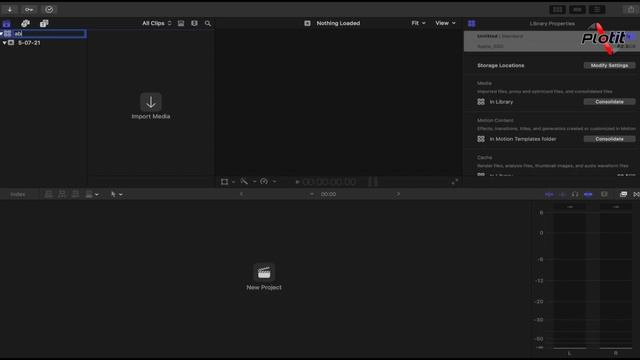Screen dimensions: 640x360
Task: Open the Fit zoom dropdown
Action: point(418,23)
